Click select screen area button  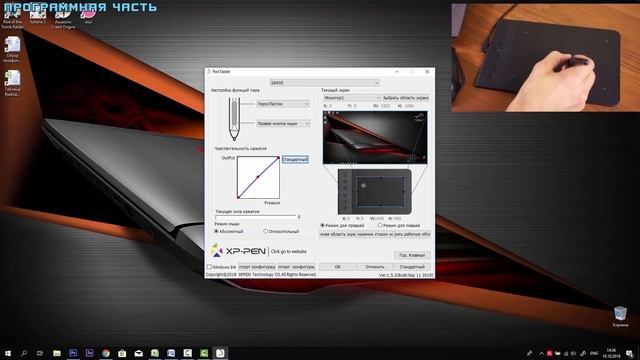coord(406,98)
